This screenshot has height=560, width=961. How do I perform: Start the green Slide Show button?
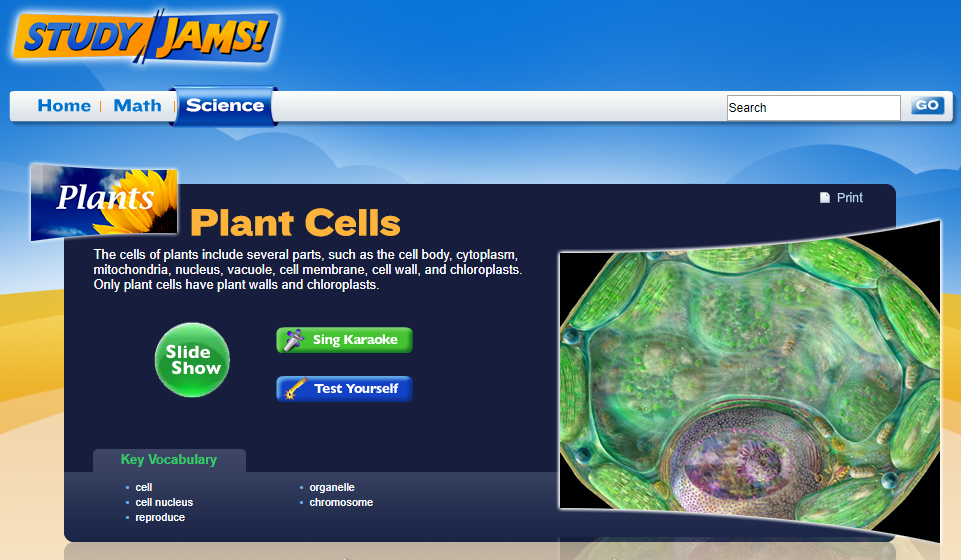point(192,360)
